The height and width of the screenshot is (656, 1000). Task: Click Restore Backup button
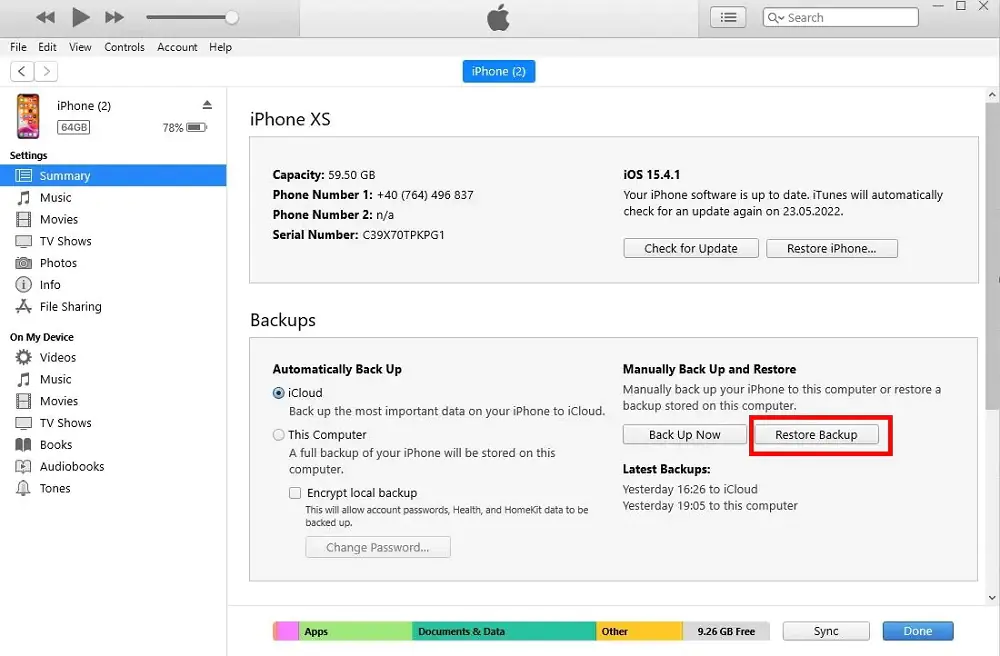816,435
